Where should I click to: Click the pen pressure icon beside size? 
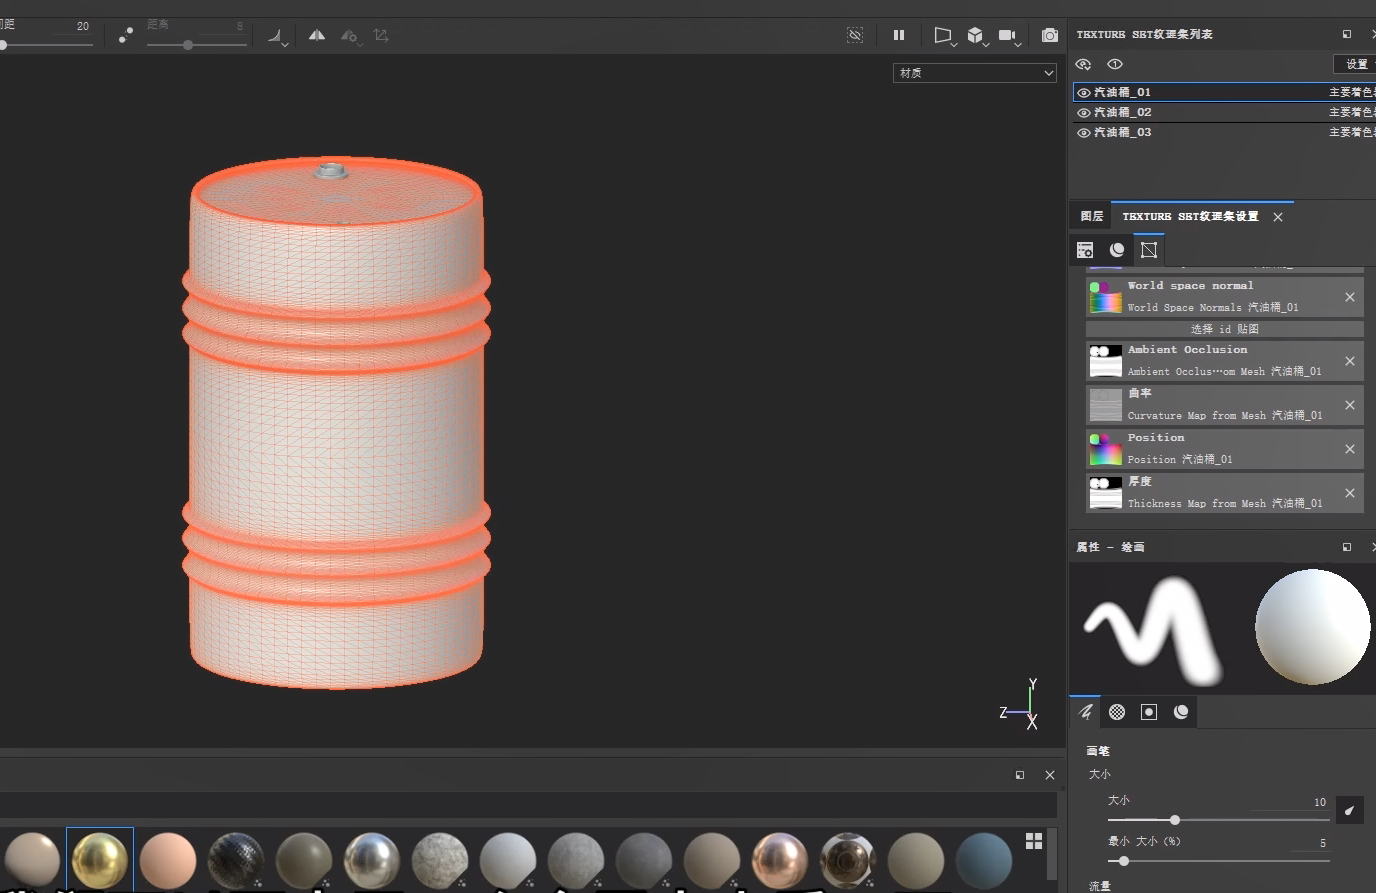(1349, 810)
